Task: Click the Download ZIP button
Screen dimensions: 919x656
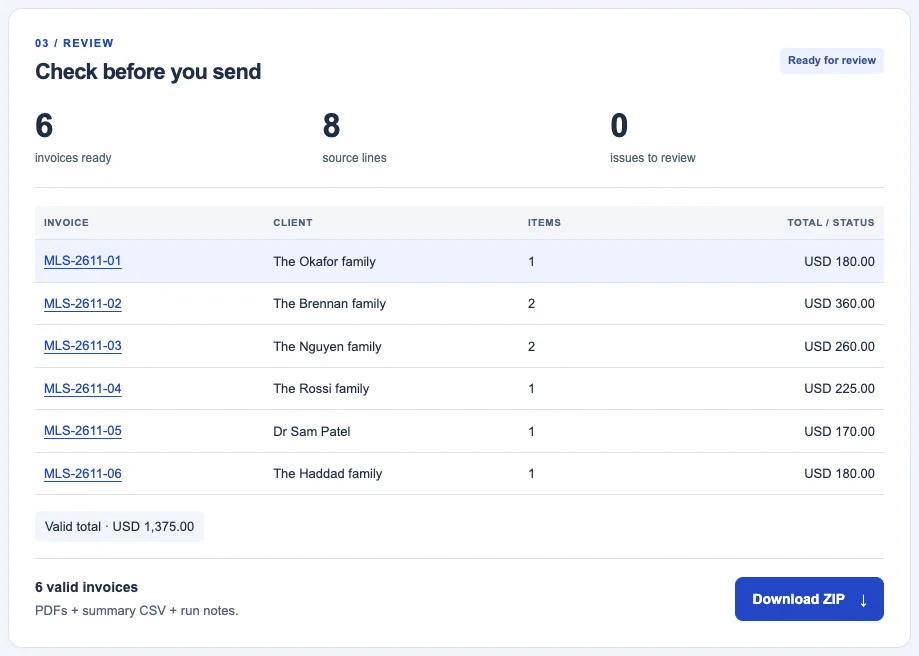Action: click(809, 599)
